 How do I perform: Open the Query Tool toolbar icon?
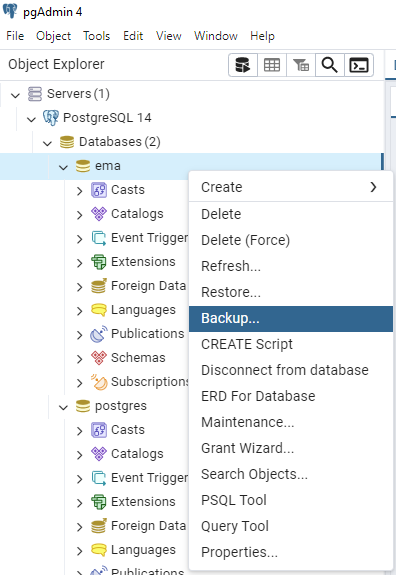[x=243, y=65]
